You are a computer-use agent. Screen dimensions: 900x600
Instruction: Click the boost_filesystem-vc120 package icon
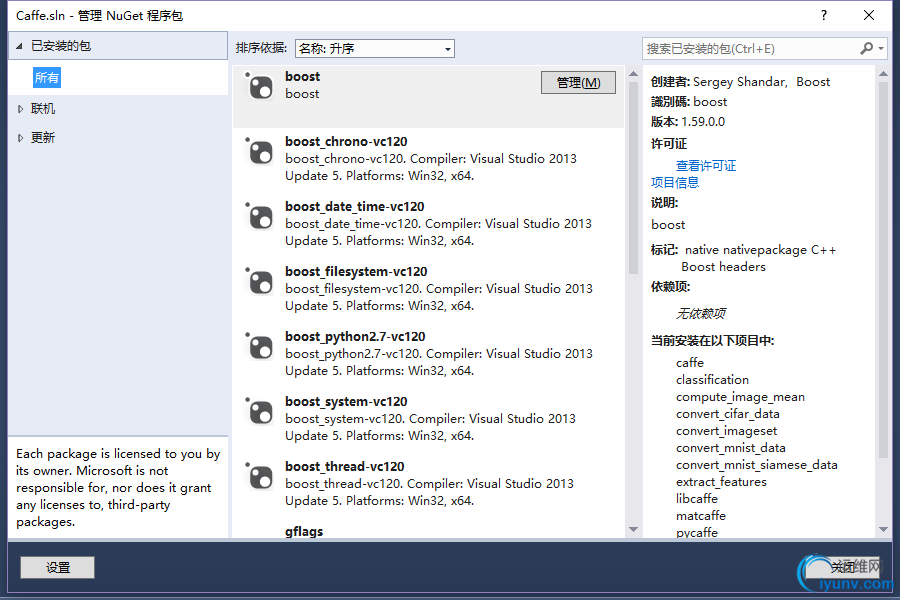click(x=260, y=281)
